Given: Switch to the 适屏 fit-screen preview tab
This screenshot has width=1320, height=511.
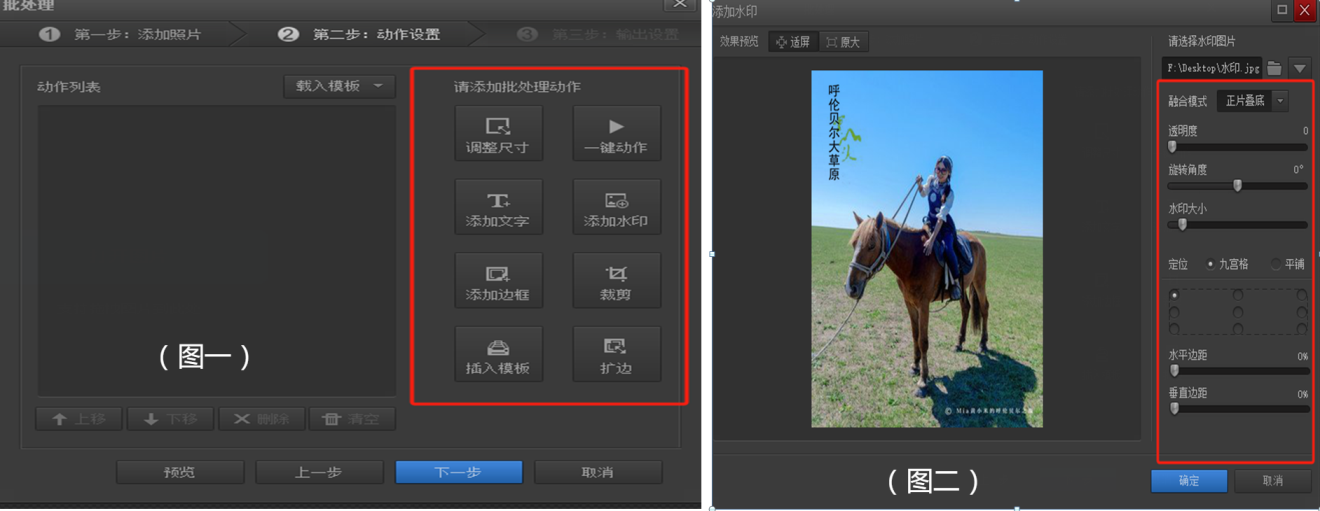Looking at the screenshot, I should click(x=793, y=42).
